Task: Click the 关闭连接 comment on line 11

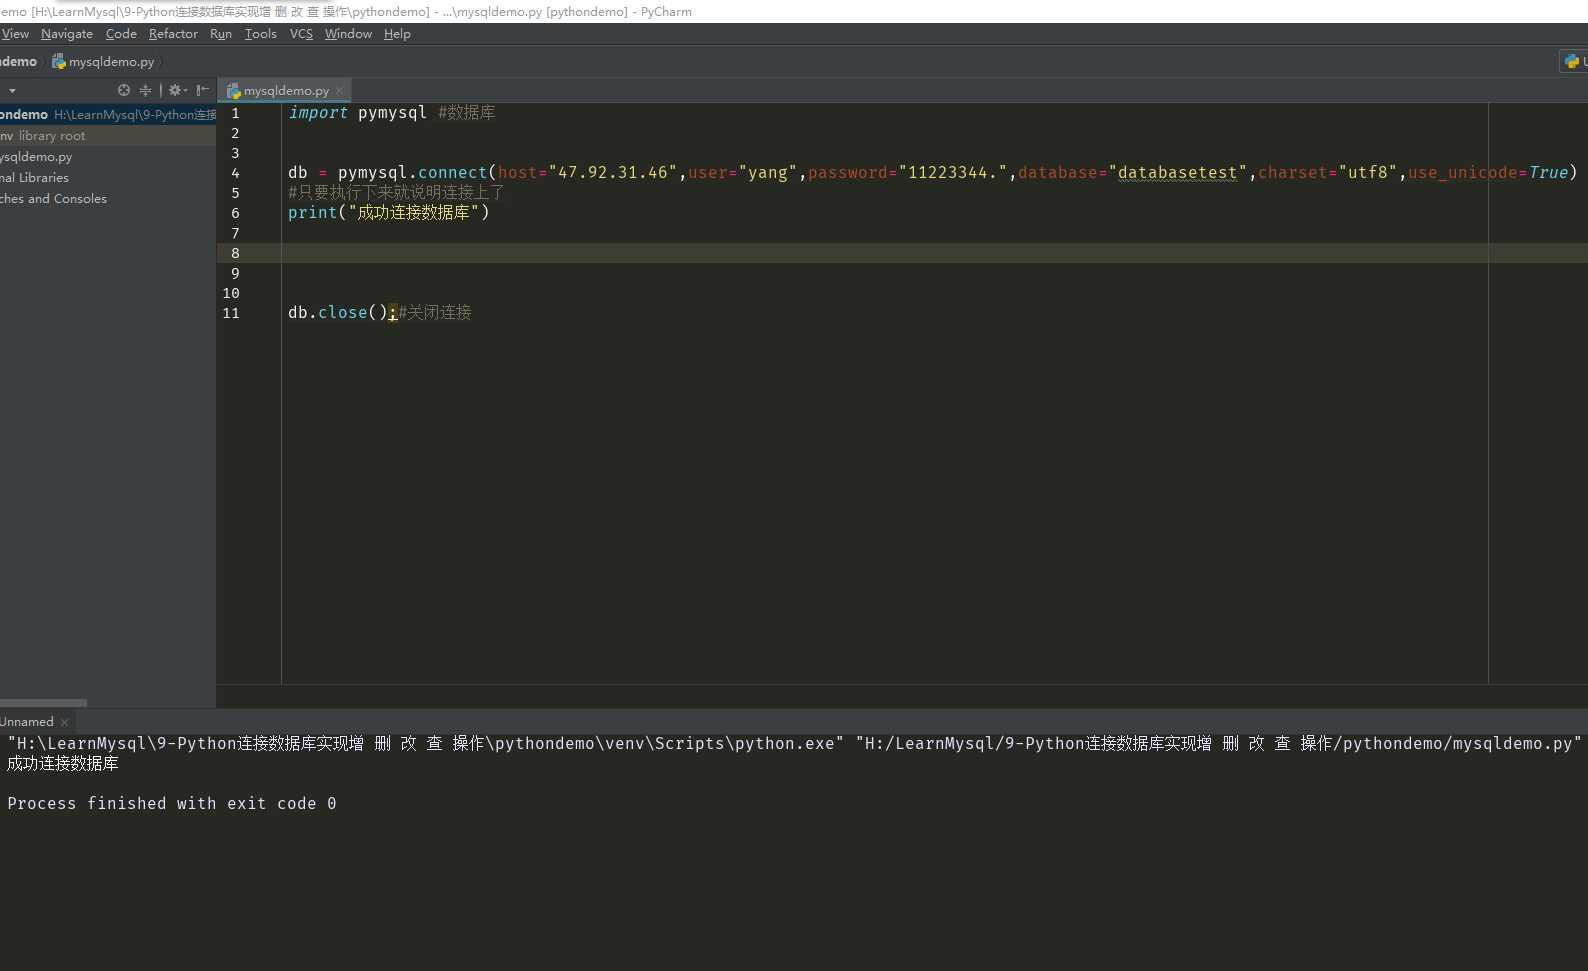Action: click(435, 313)
